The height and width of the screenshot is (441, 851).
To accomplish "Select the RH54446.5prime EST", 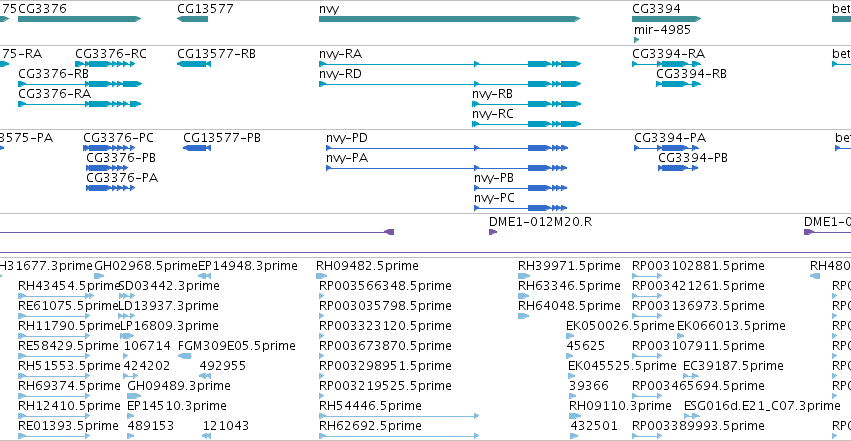I will (x=399, y=416).
